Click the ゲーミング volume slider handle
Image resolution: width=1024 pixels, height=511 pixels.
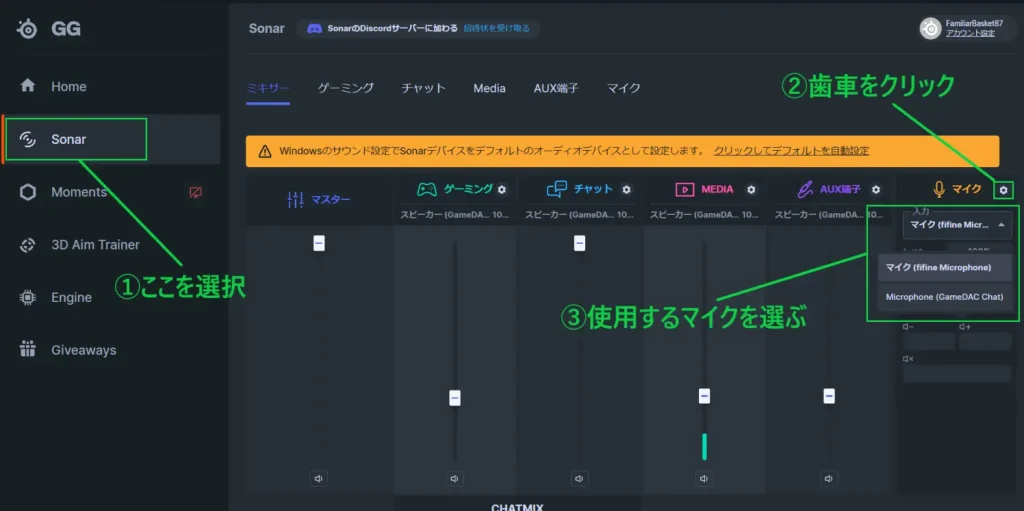[455, 397]
